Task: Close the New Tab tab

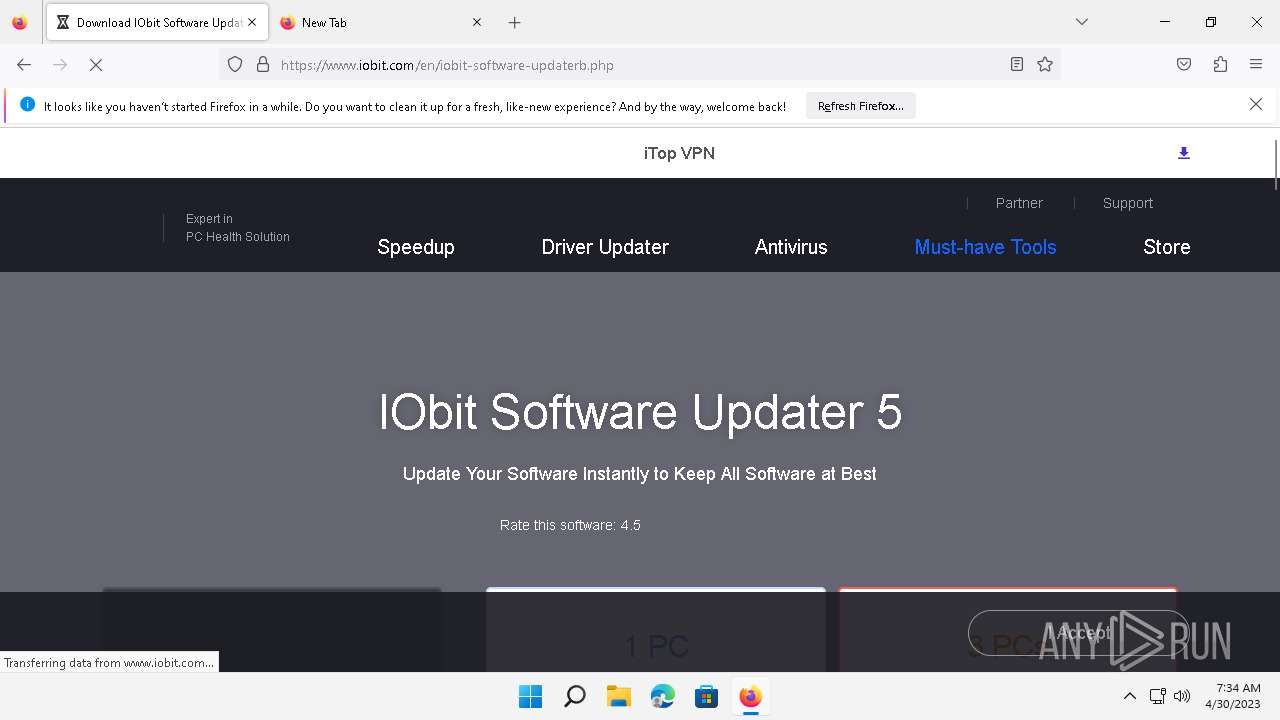Action: pos(477,22)
